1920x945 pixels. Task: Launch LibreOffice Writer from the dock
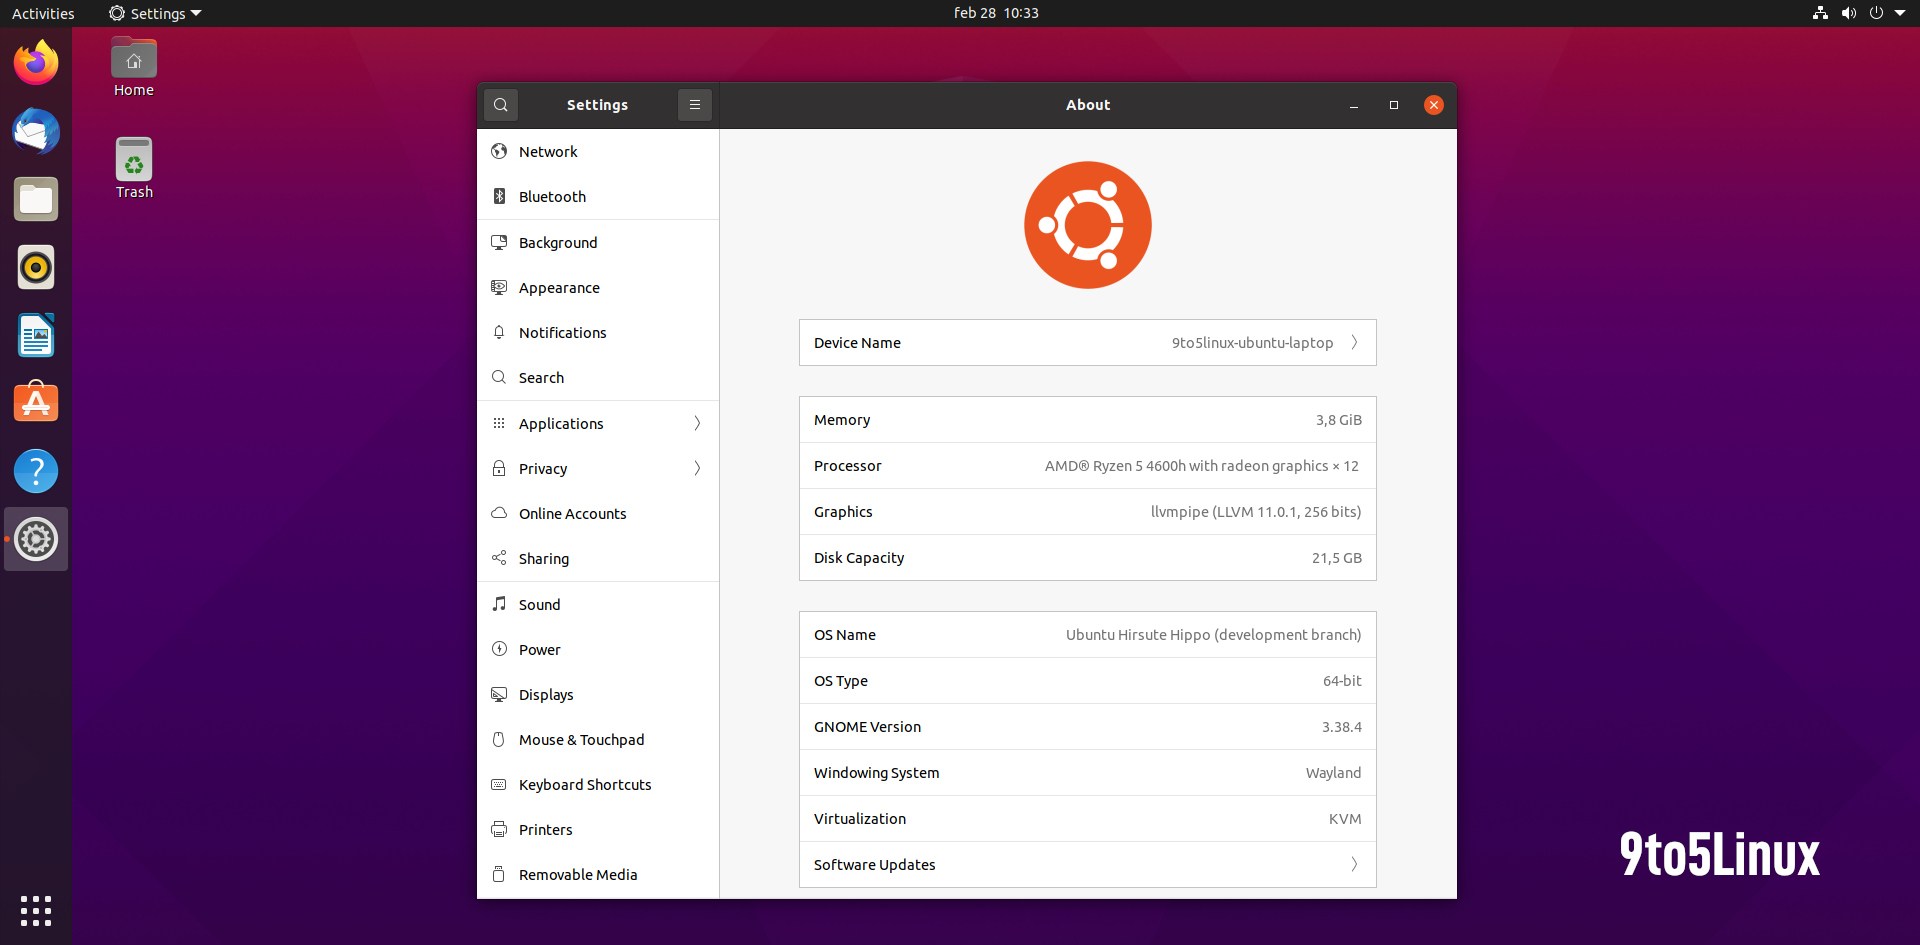tap(36, 335)
